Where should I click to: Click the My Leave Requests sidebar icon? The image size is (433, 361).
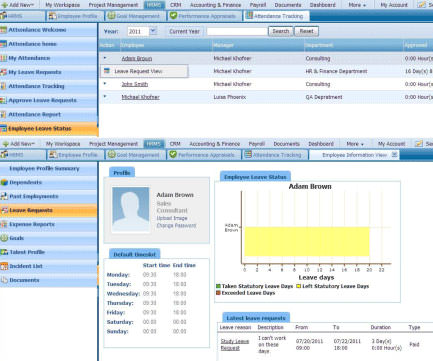click(4, 72)
